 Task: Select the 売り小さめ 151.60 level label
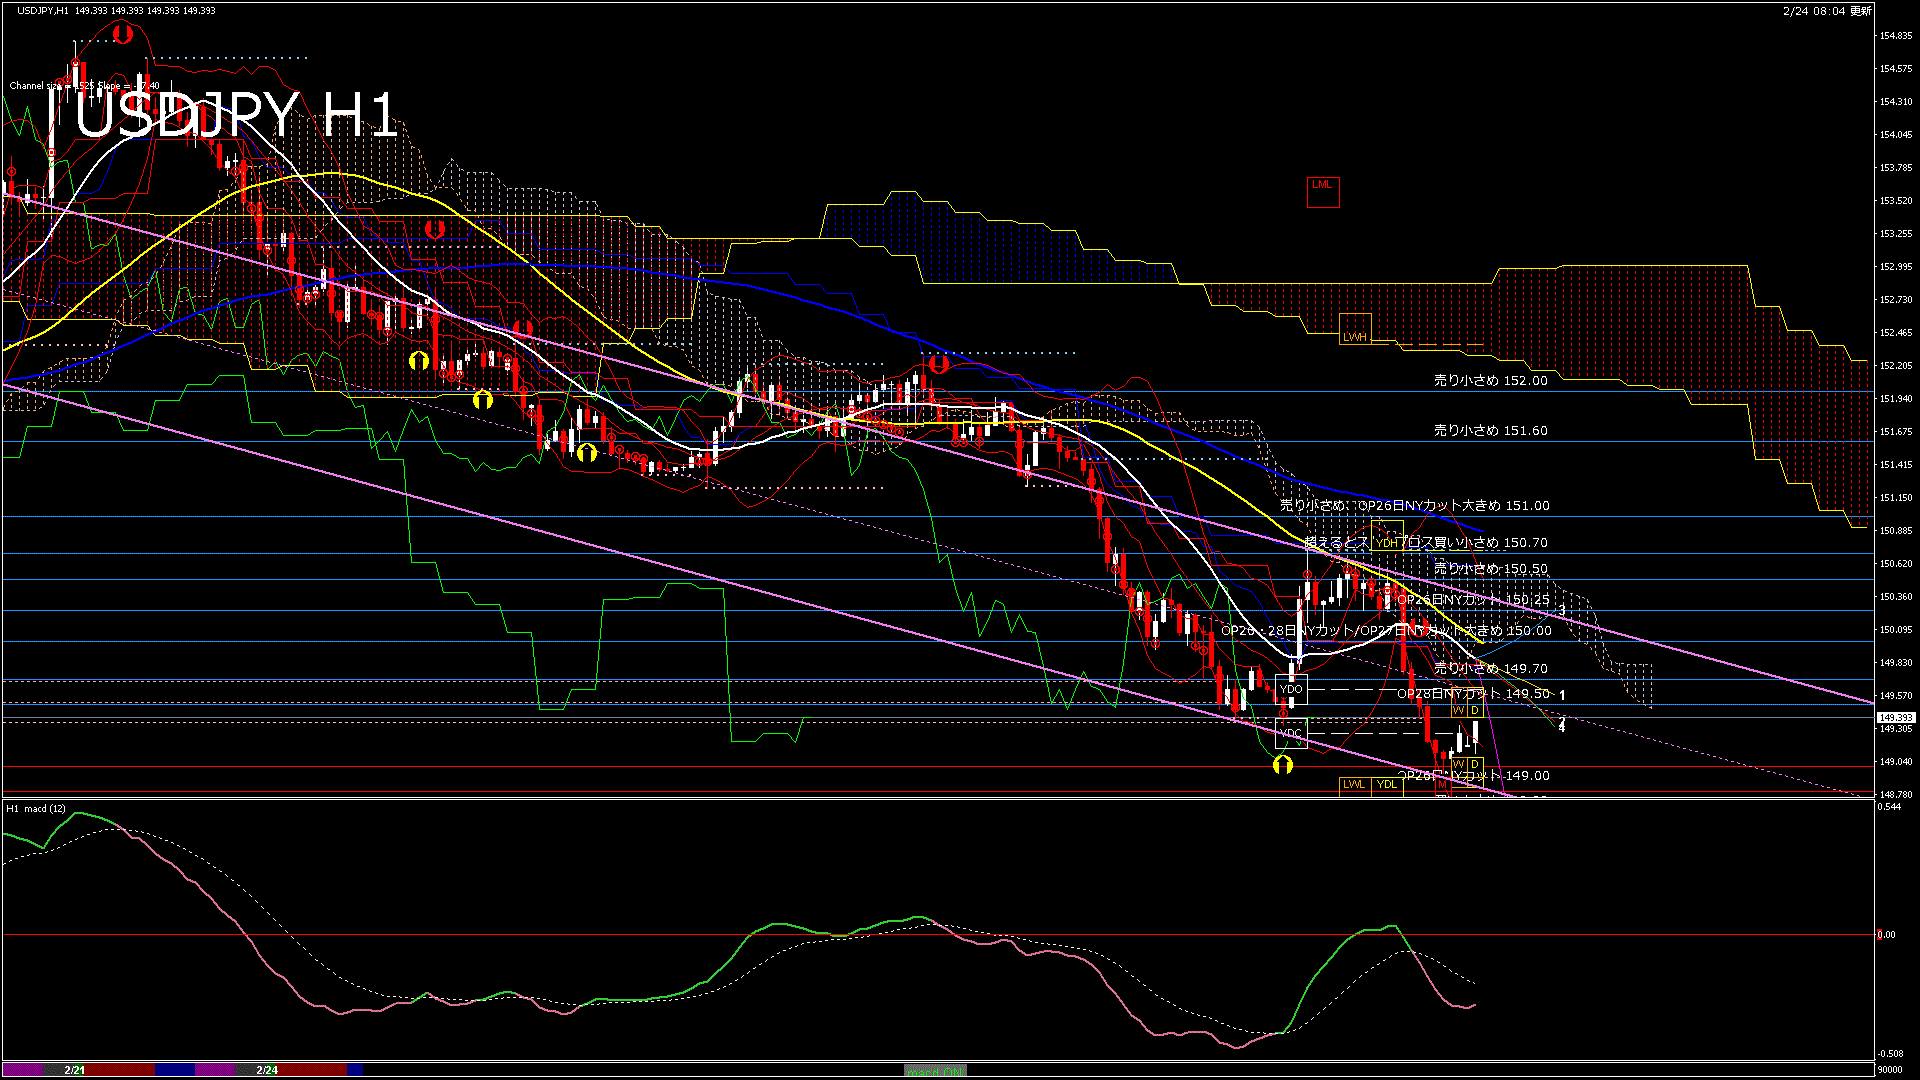(1490, 431)
